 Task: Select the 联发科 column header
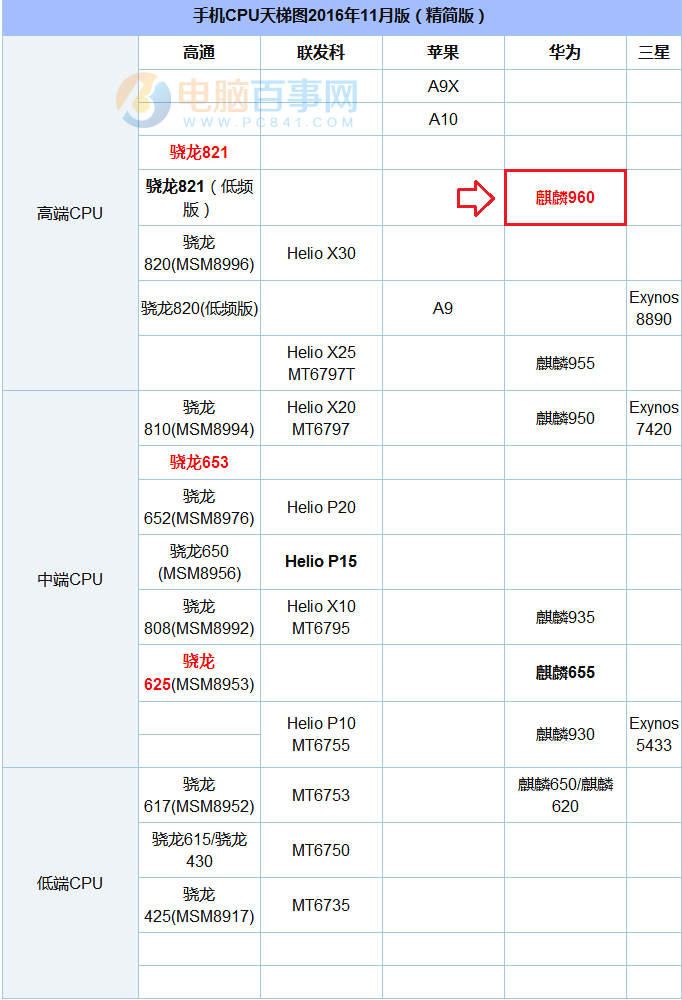coord(321,52)
